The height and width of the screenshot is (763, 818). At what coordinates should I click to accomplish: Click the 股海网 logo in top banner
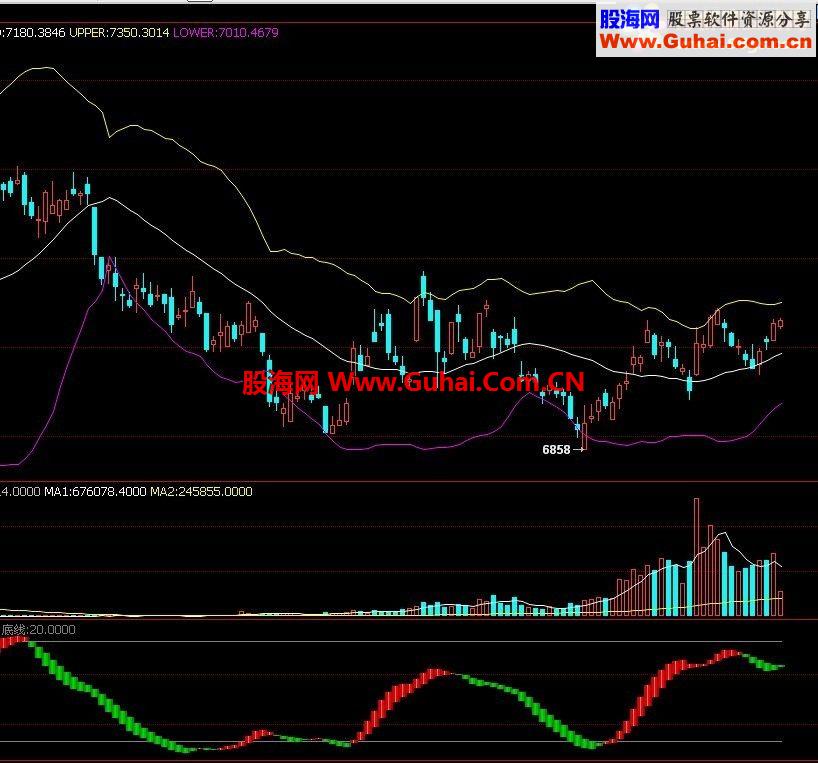click(x=630, y=19)
